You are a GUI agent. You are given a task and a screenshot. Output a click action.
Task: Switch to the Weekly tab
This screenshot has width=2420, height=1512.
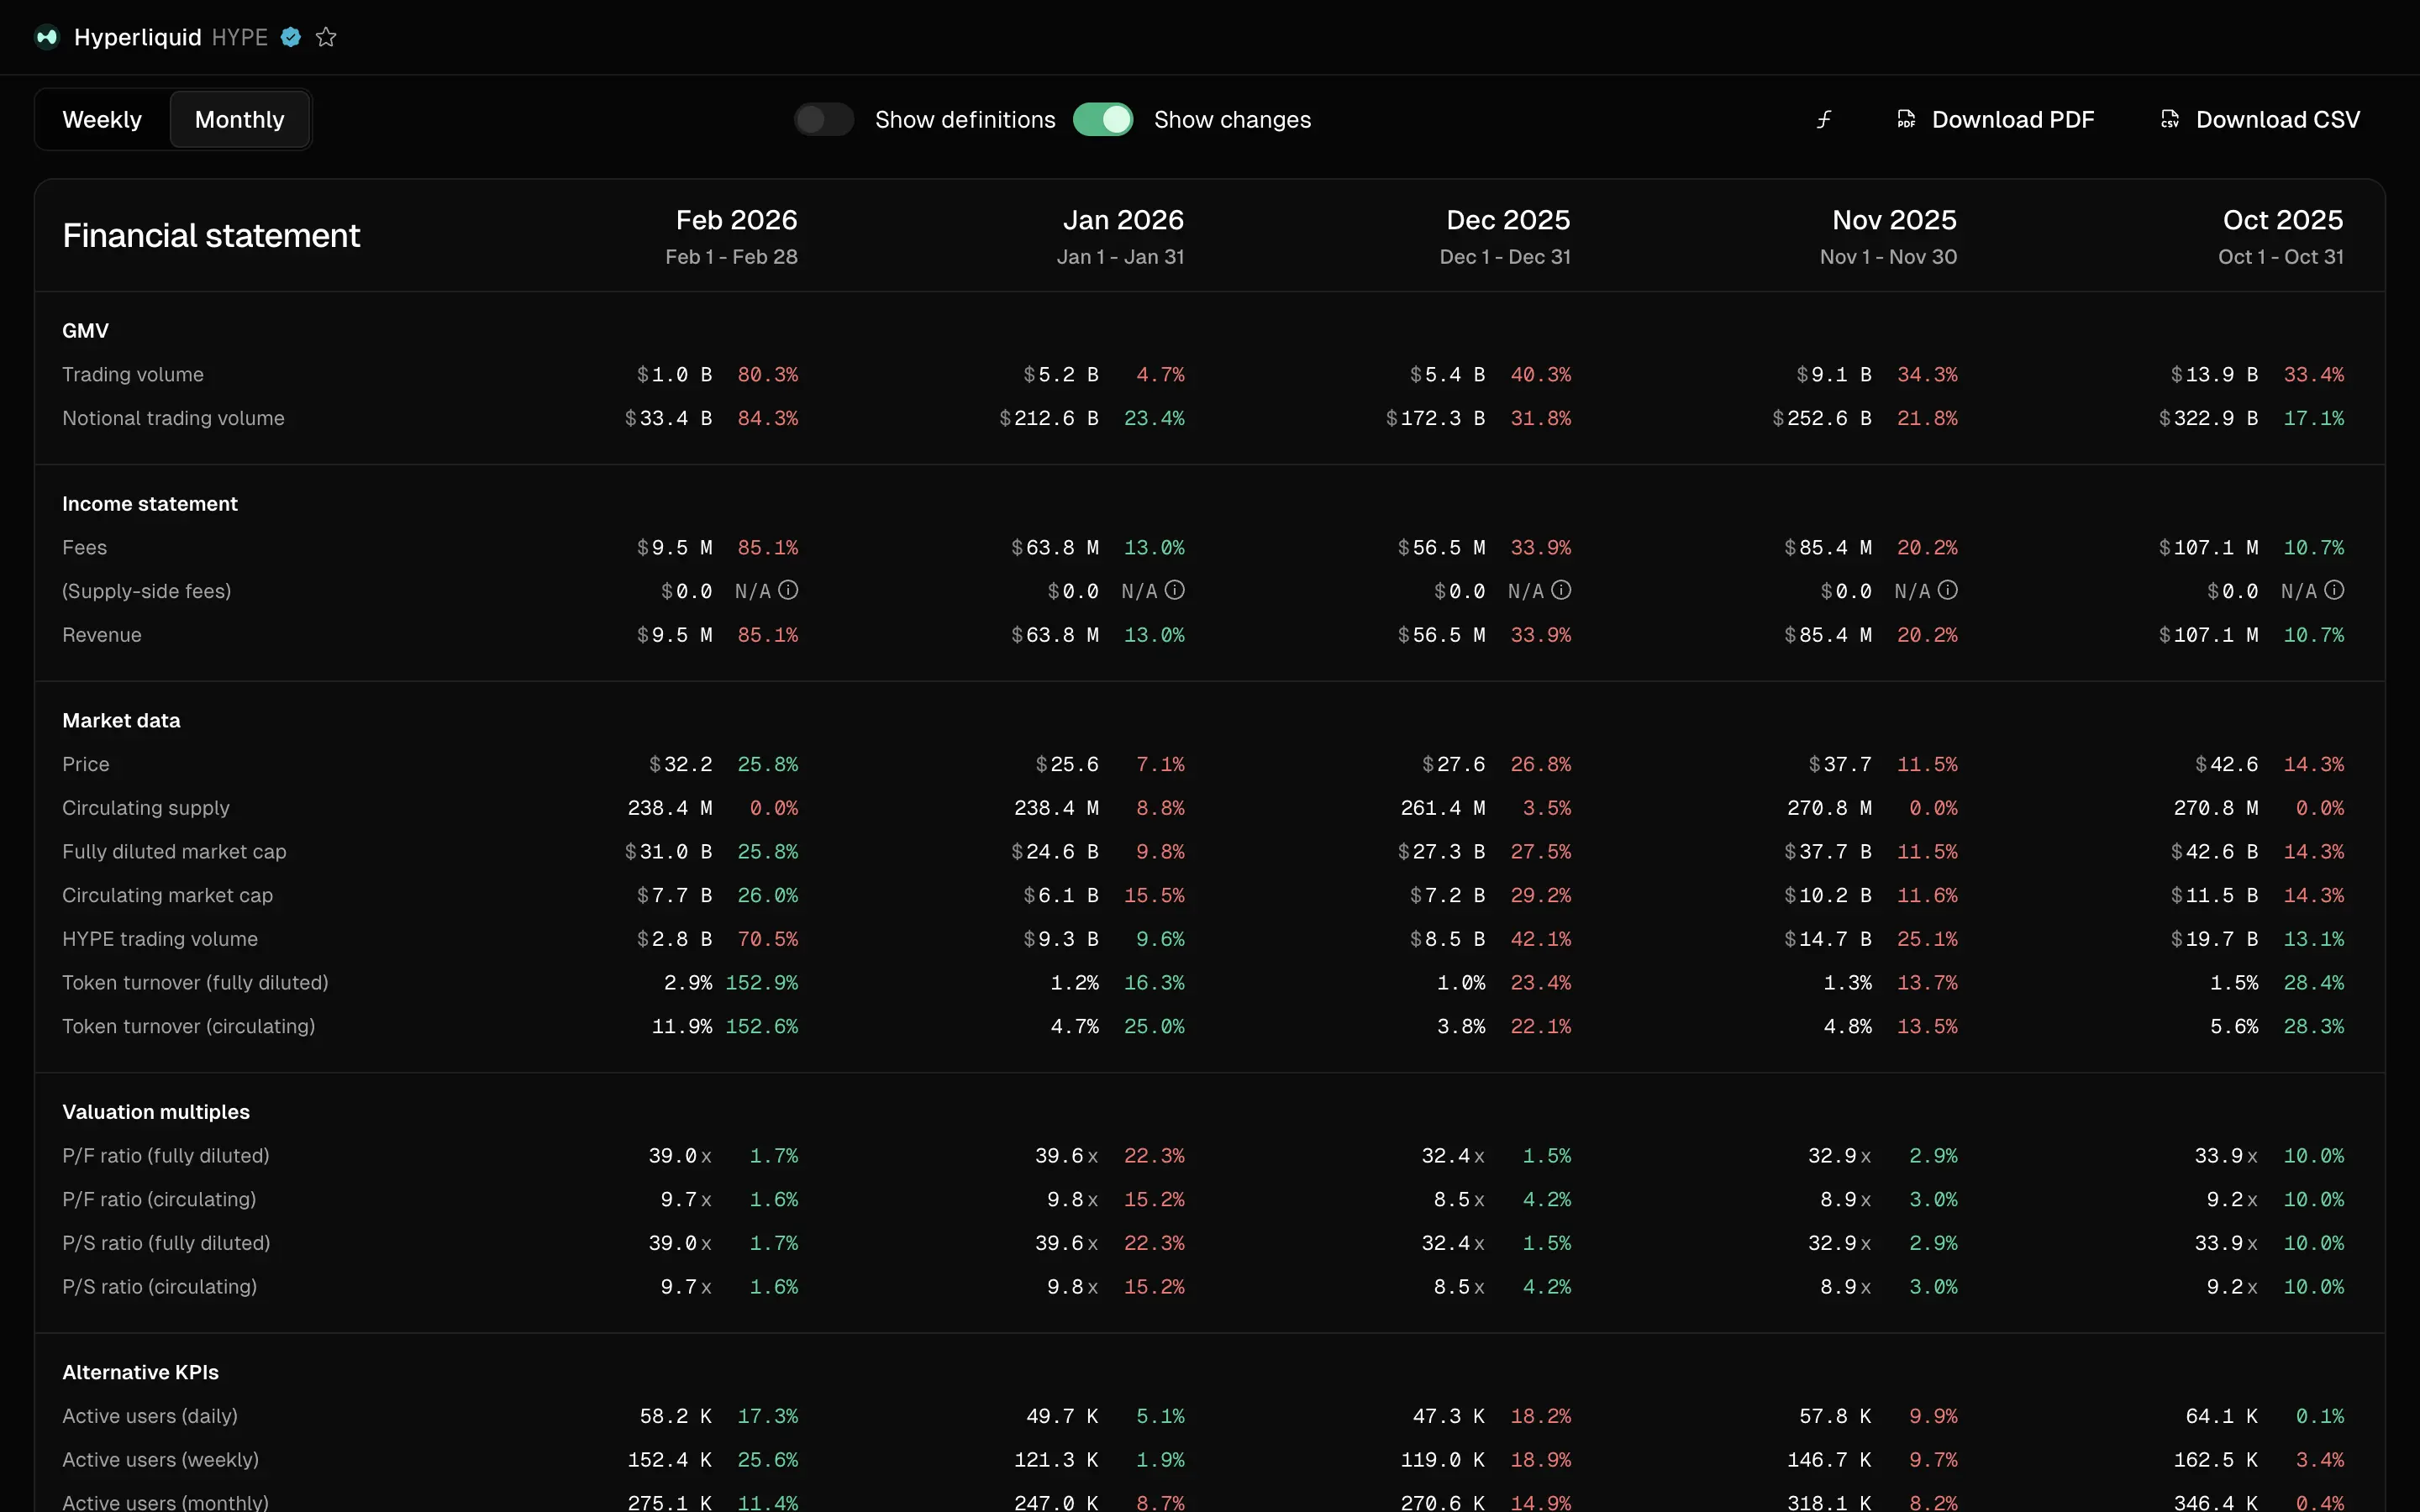point(102,120)
